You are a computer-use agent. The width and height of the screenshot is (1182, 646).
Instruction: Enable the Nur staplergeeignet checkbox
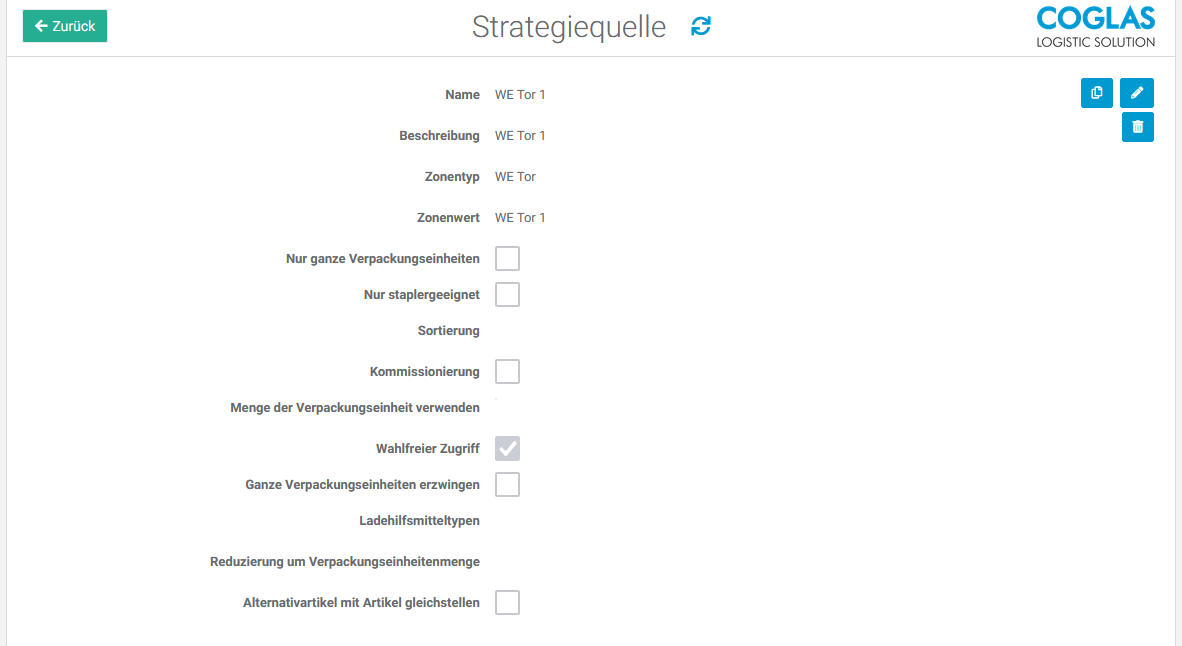(507, 295)
